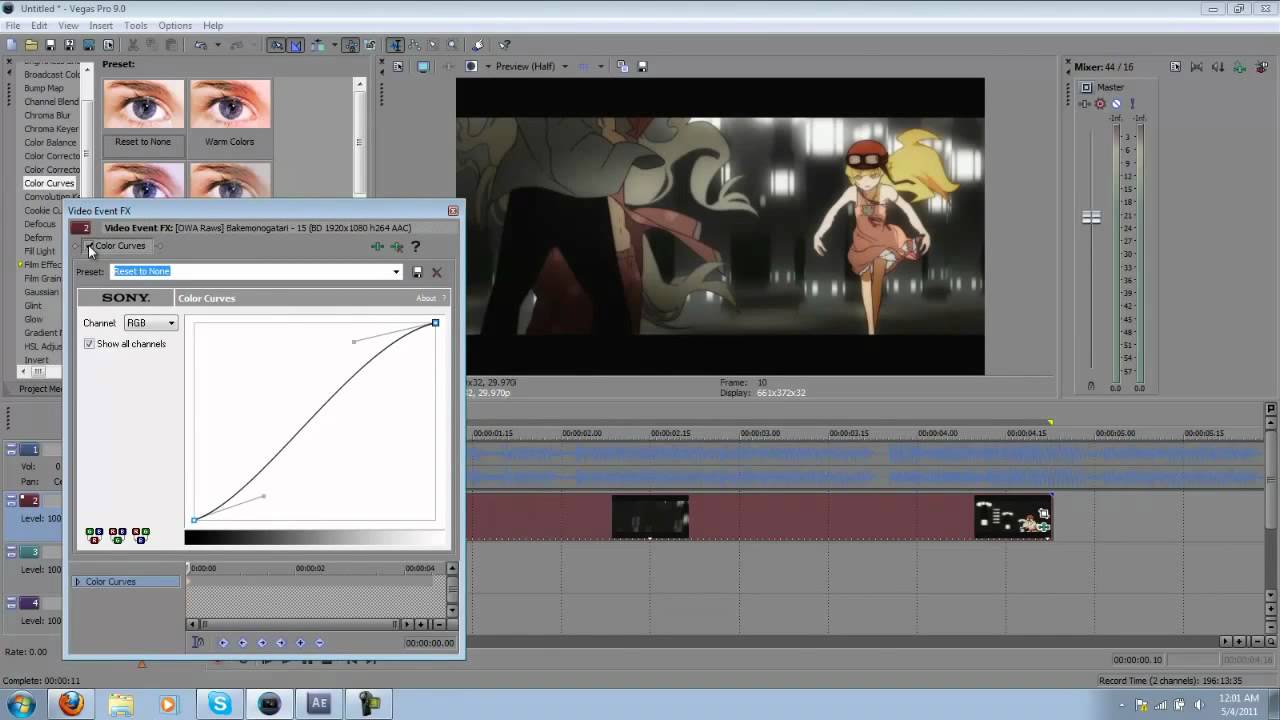Toggle Auto Ripple mode
The width and height of the screenshot is (1280, 720).
click(x=318, y=45)
